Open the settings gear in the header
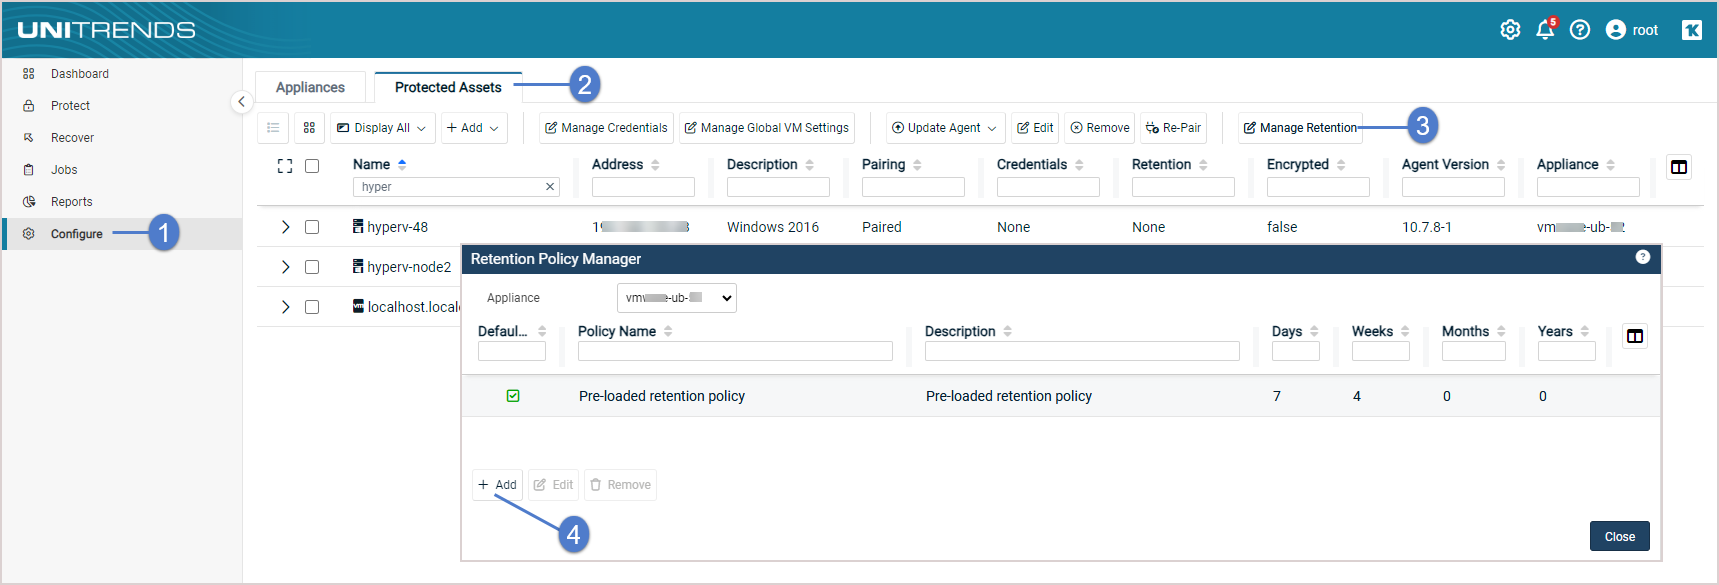Image resolution: width=1719 pixels, height=585 pixels. point(1510,30)
